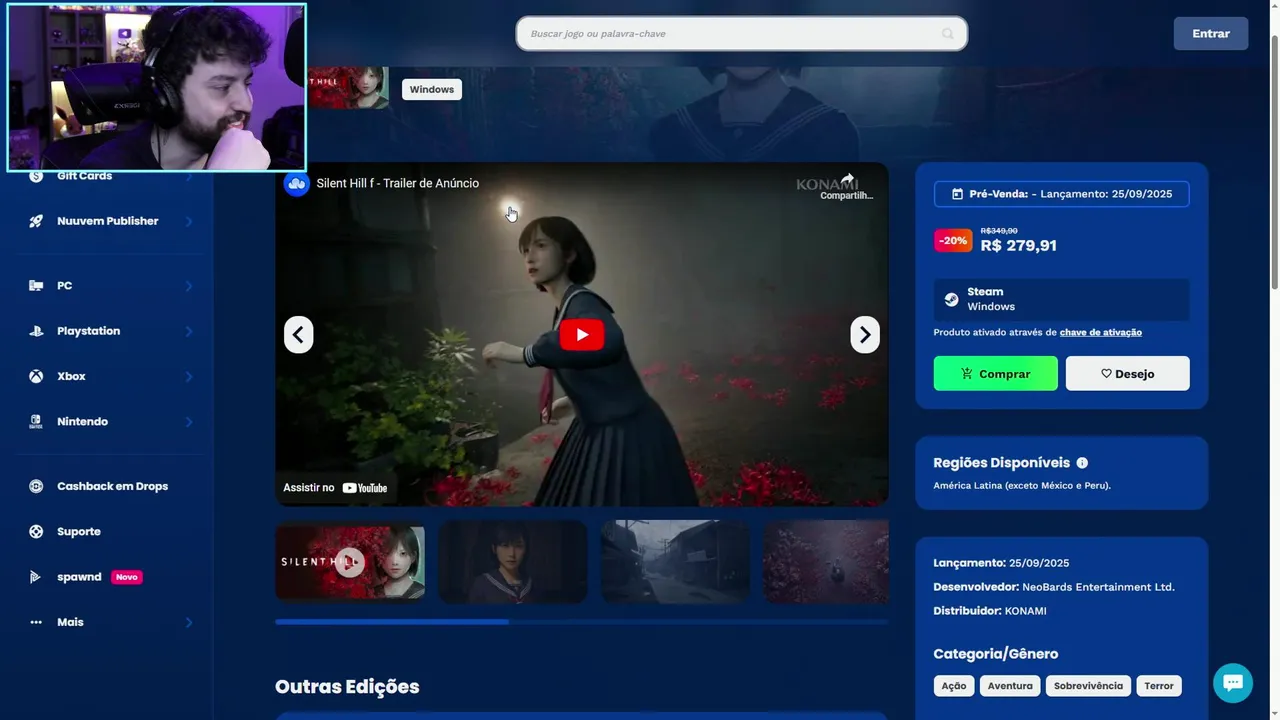The width and height of the screenshot is (1280, 720).
Task: Click the R$ 279,91 price text
Action: coord(1019,246)
